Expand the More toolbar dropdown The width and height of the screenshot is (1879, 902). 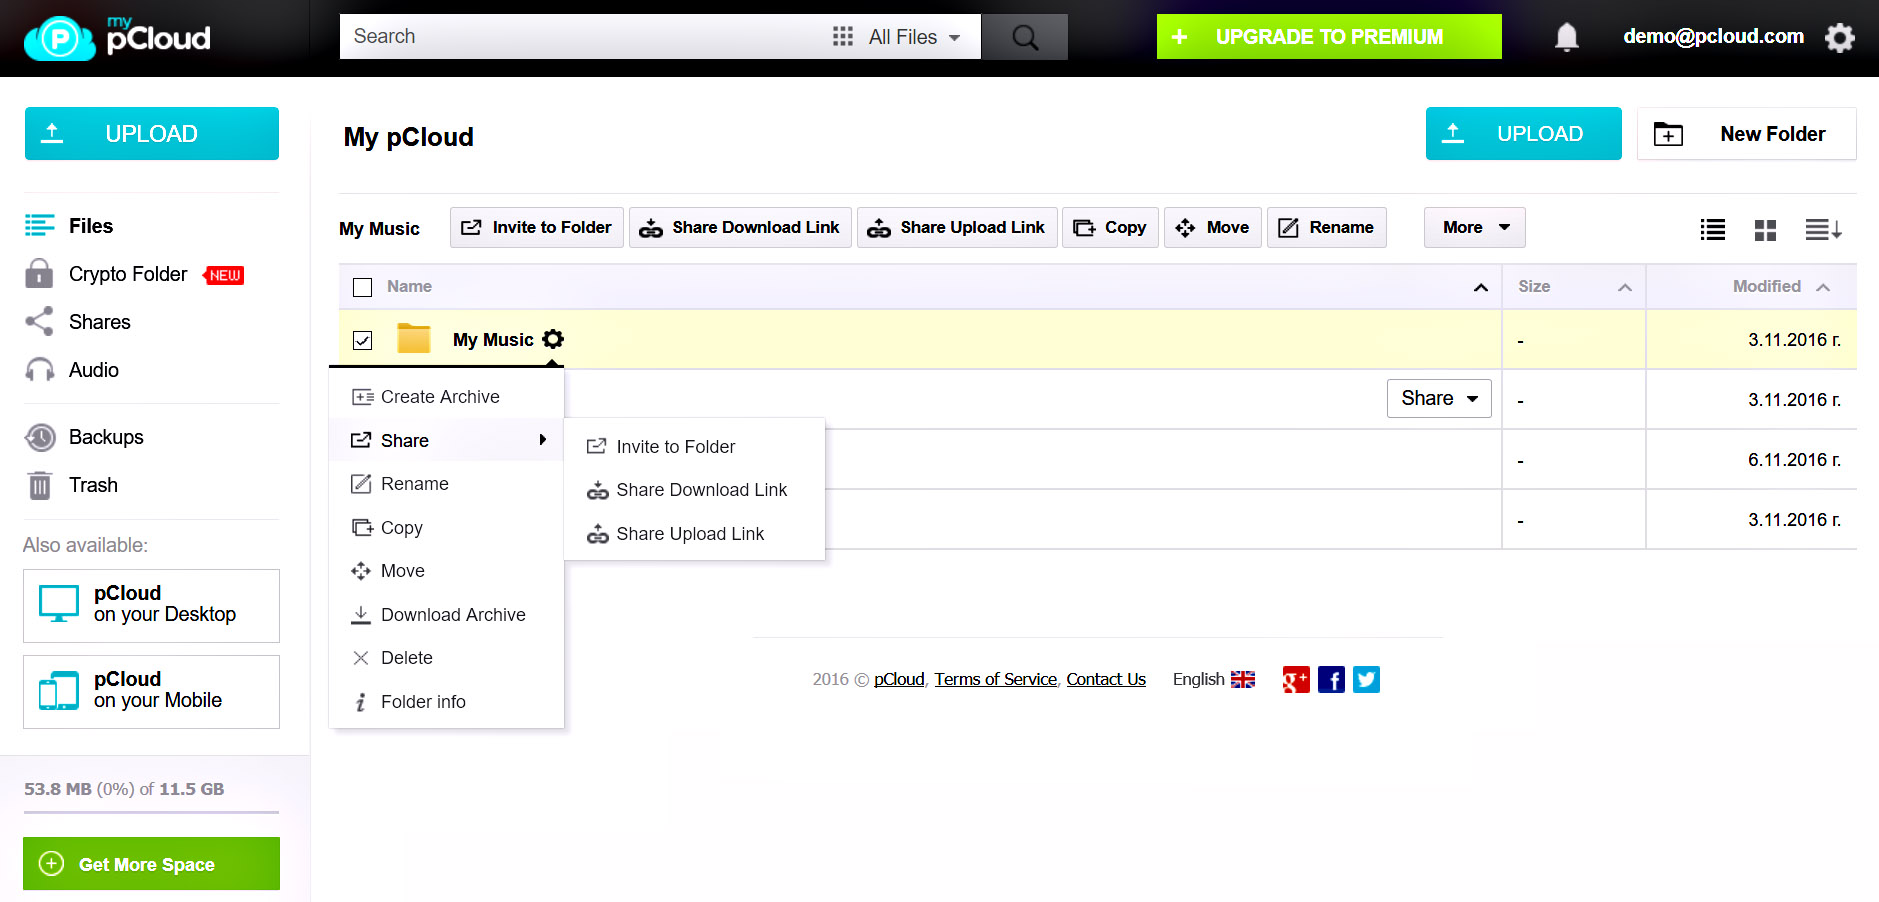(1474, 227)
